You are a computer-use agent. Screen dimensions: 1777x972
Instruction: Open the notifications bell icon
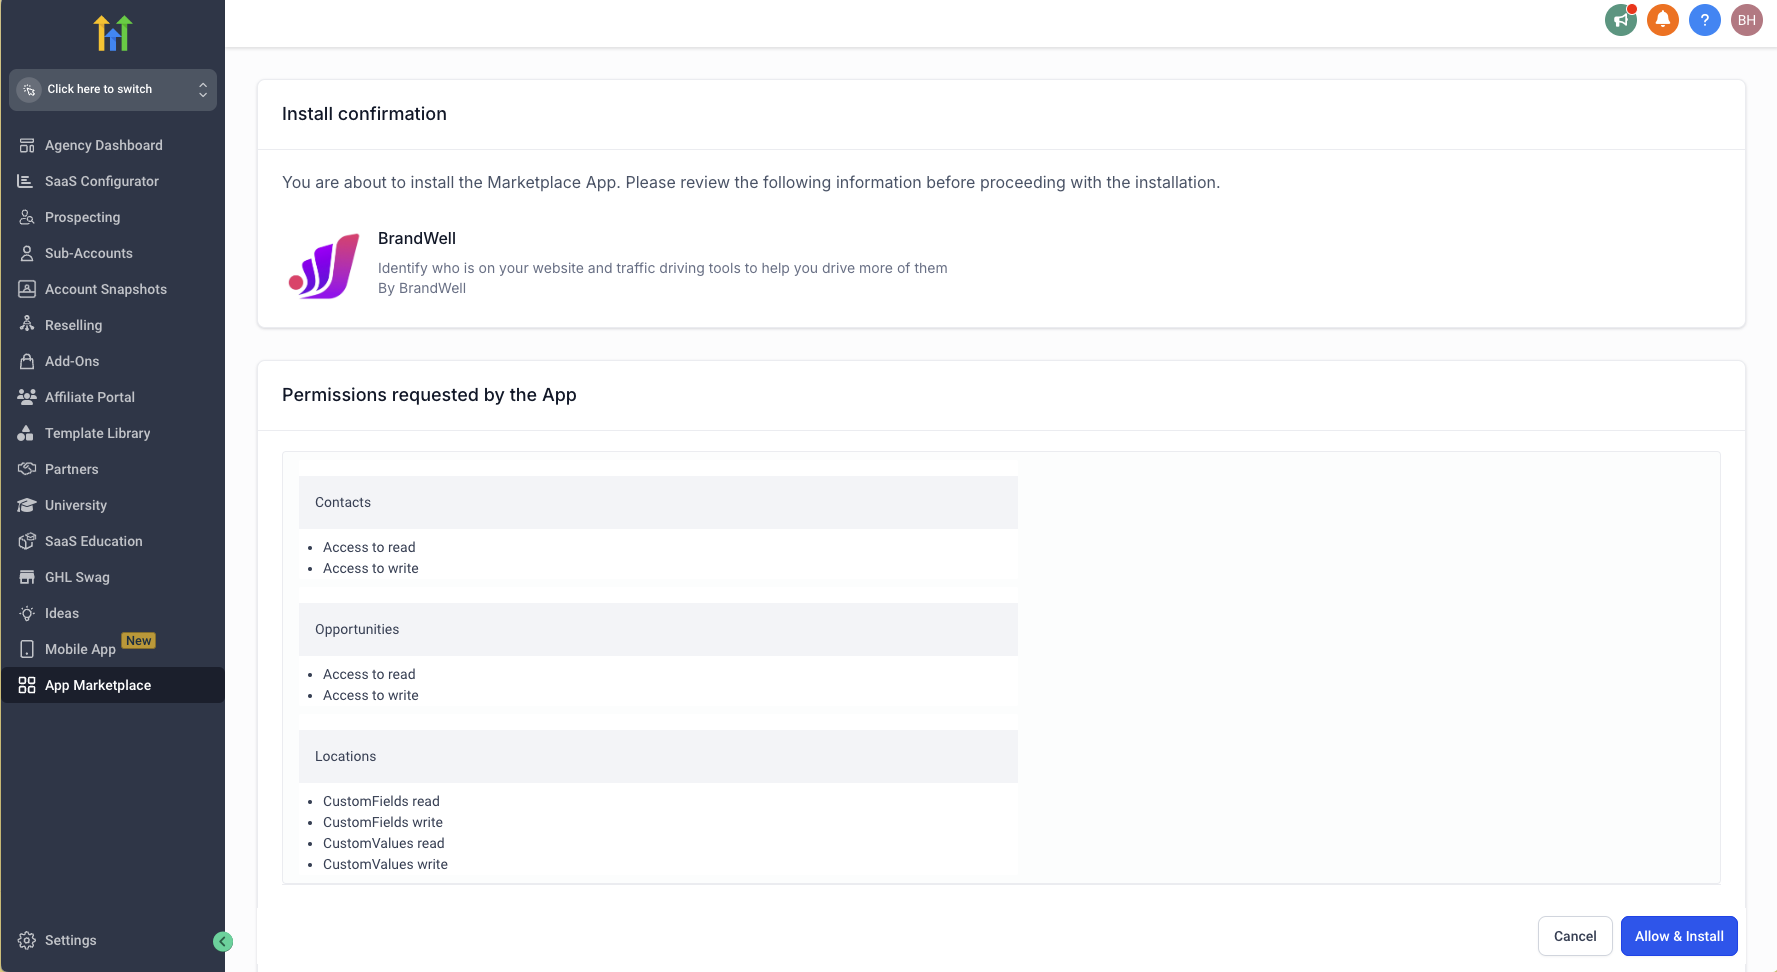1663,20
